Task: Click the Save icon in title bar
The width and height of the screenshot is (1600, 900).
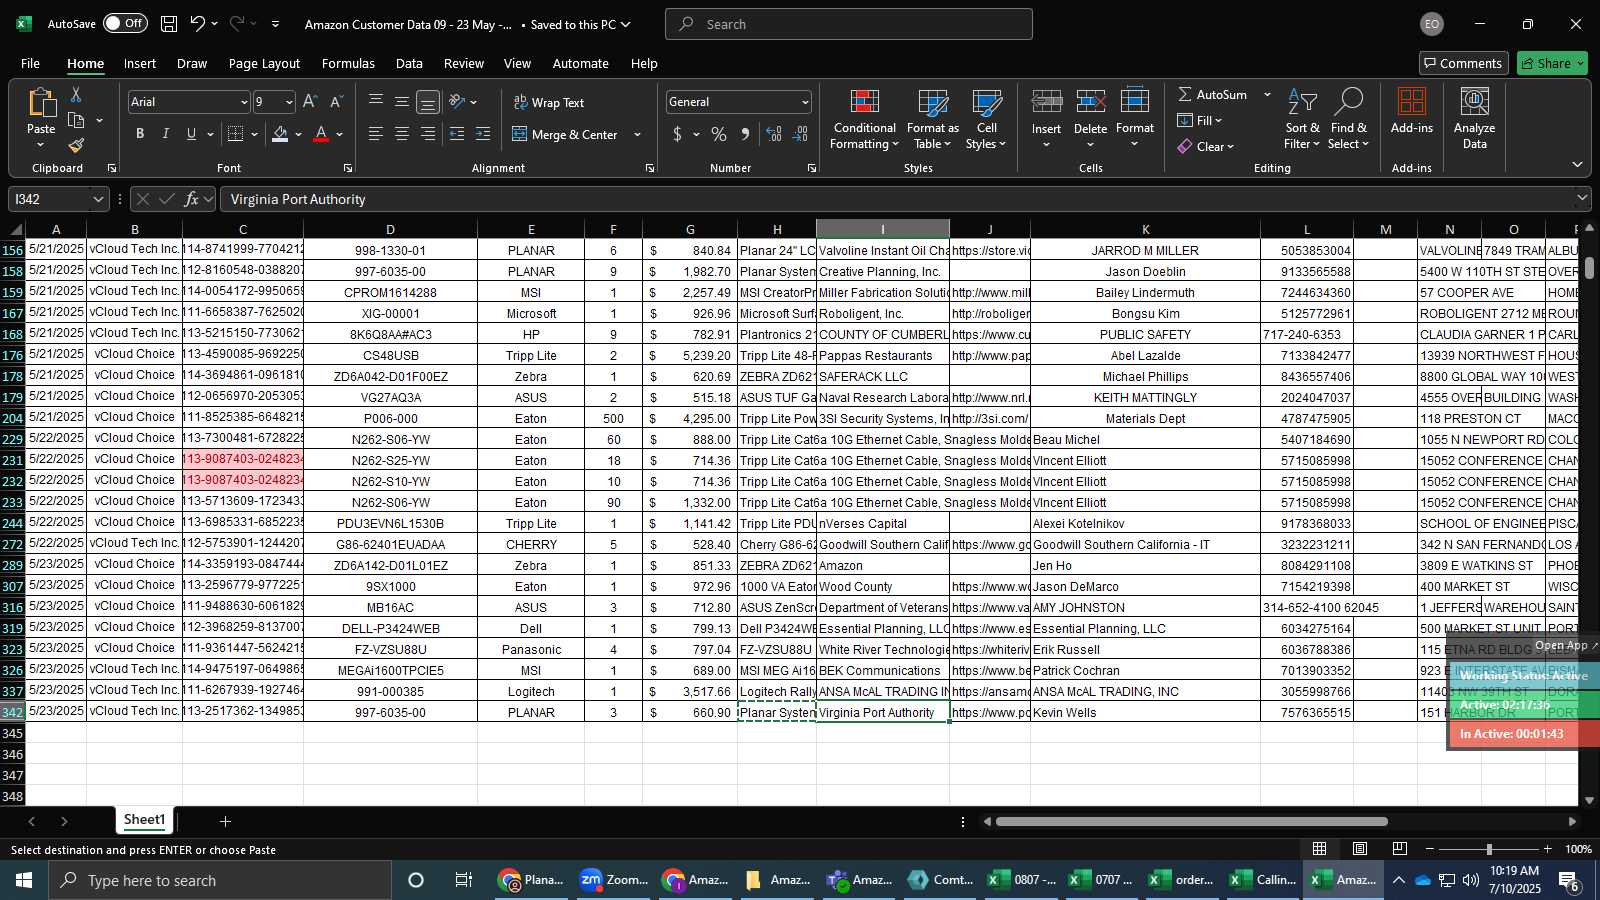Action: [x=169, y=24]
